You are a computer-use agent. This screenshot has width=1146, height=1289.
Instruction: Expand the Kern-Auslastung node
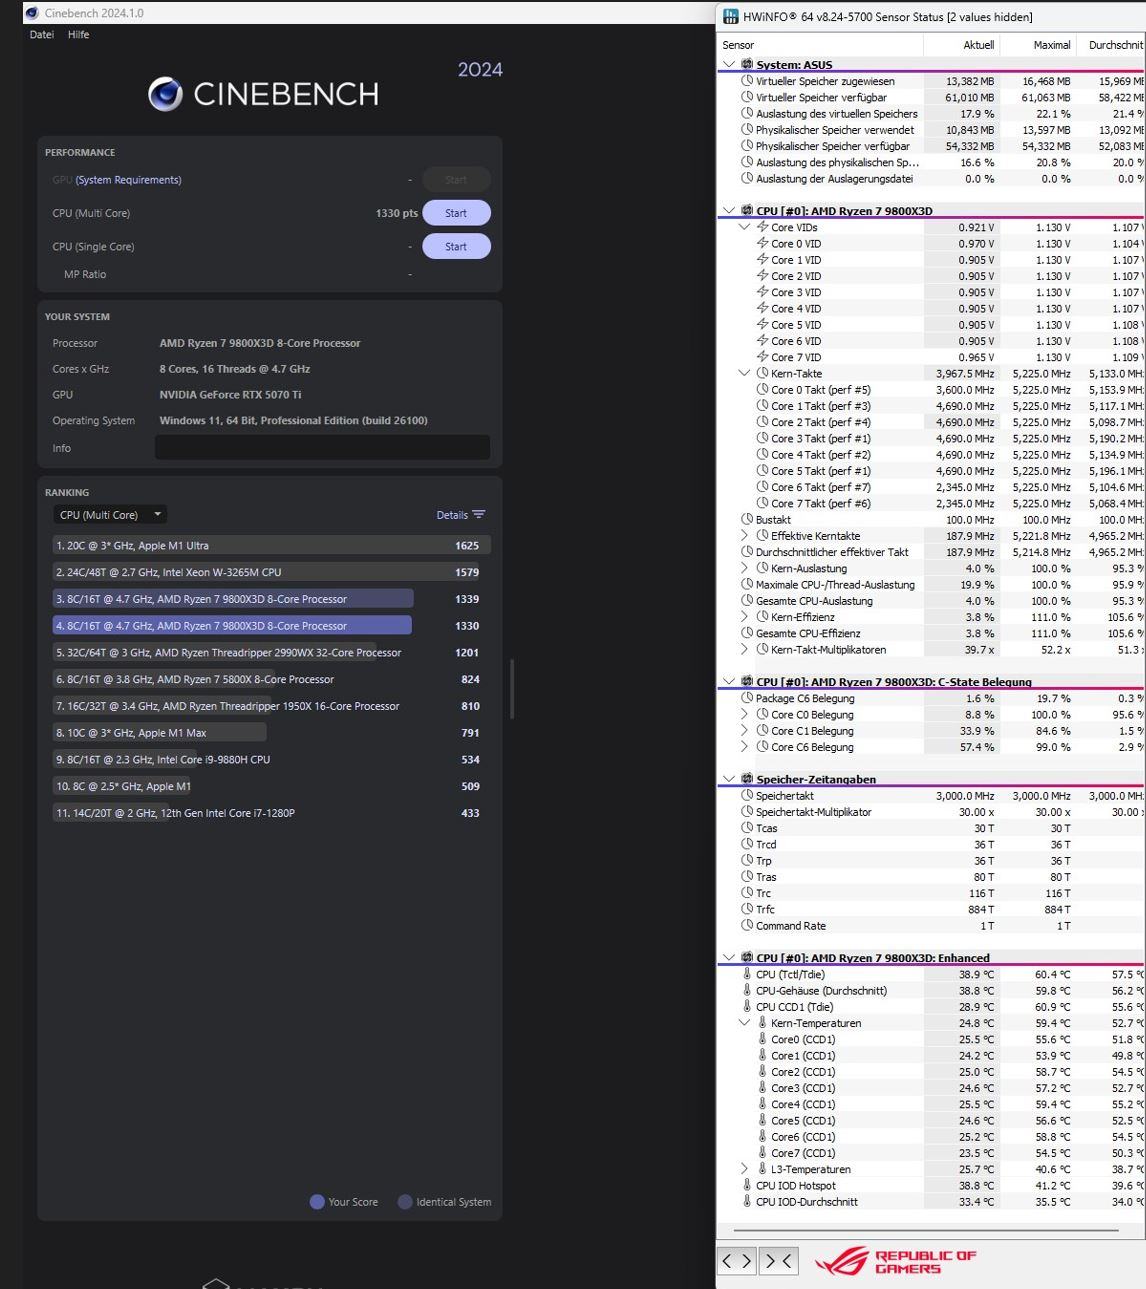click(744, 568)
